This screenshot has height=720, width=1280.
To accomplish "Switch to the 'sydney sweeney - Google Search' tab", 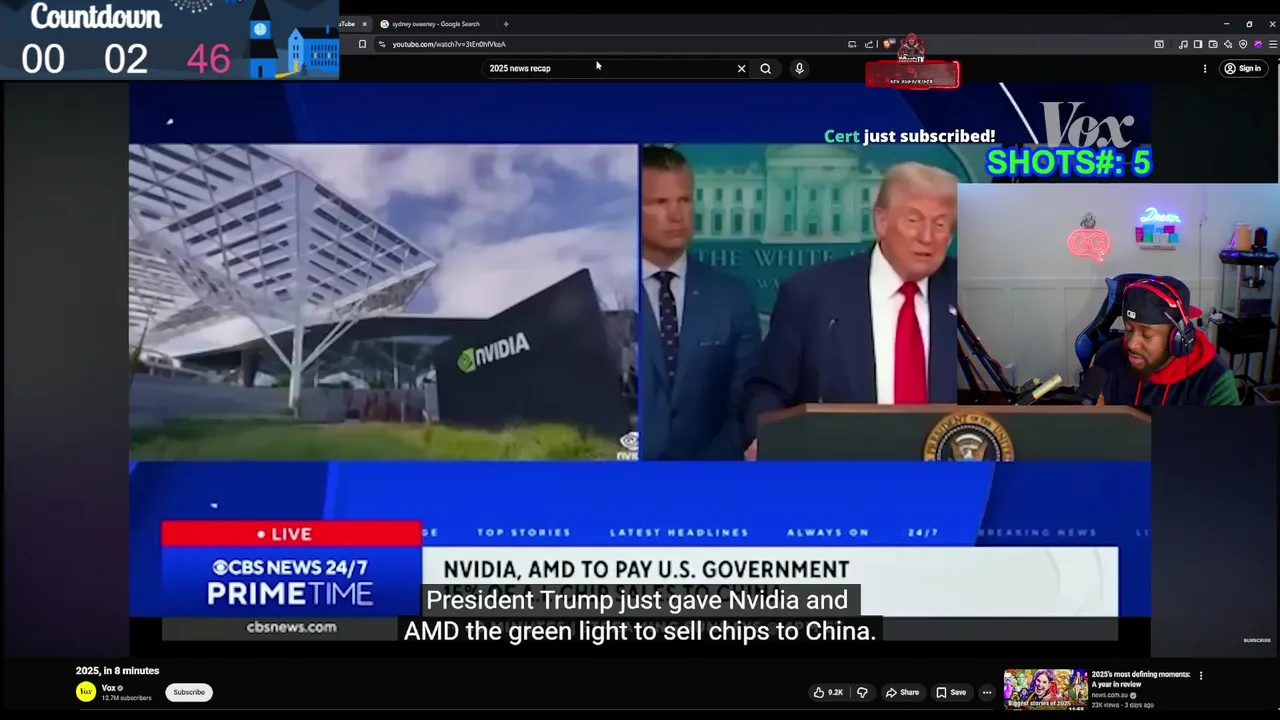I will tap(436, 24).
